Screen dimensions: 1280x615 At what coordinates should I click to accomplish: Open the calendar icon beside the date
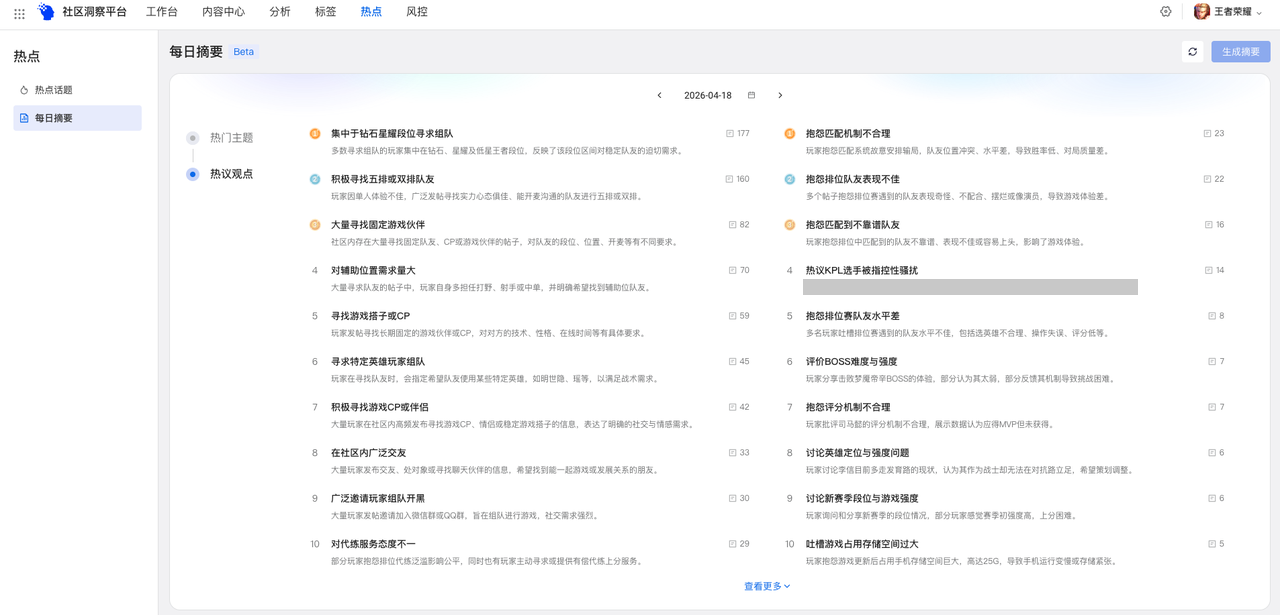[x=751, y=96]
